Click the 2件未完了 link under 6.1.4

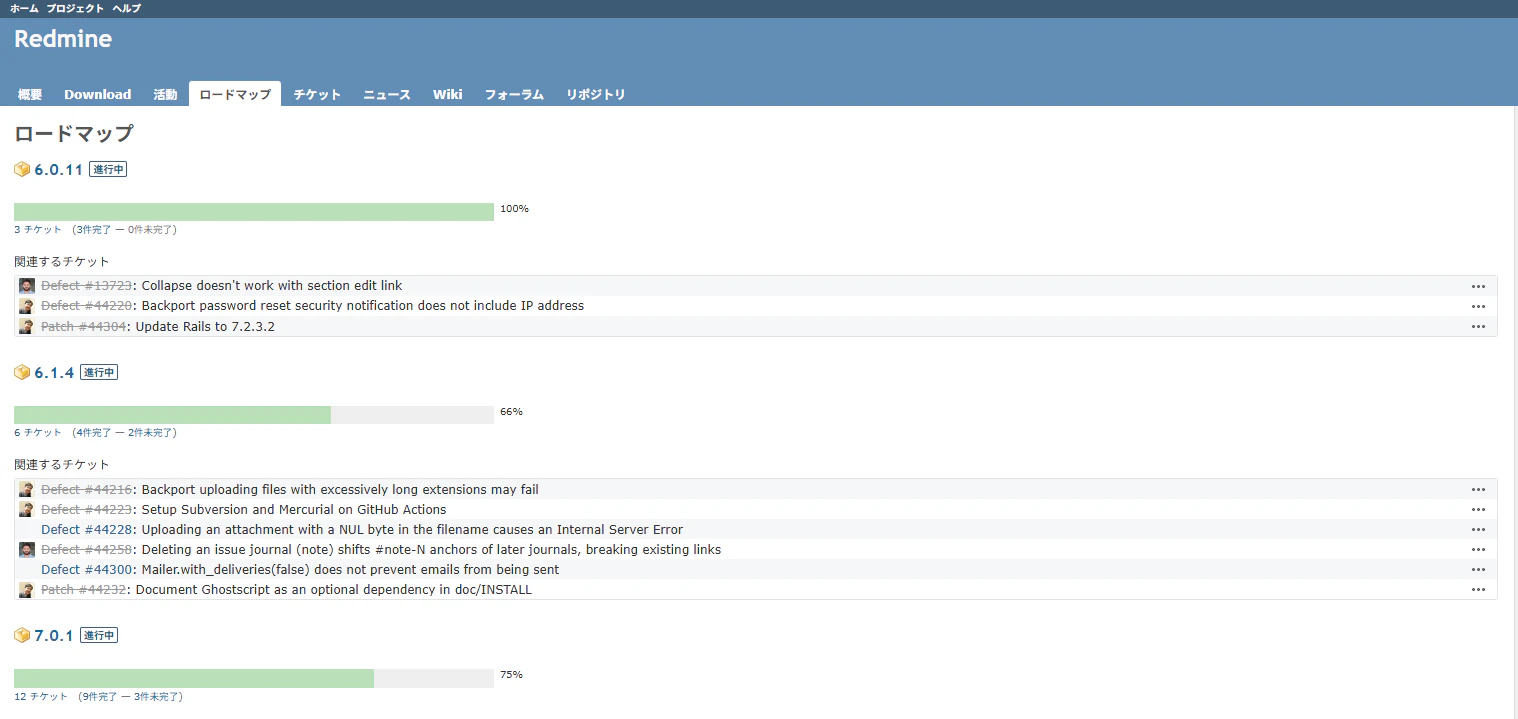[149, 433]
